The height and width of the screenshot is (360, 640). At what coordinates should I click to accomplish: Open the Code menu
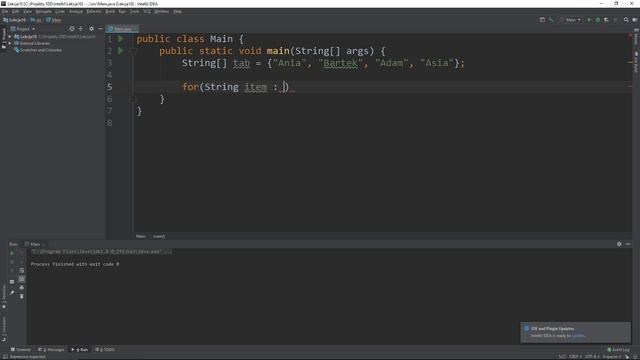tap(60, 11)
